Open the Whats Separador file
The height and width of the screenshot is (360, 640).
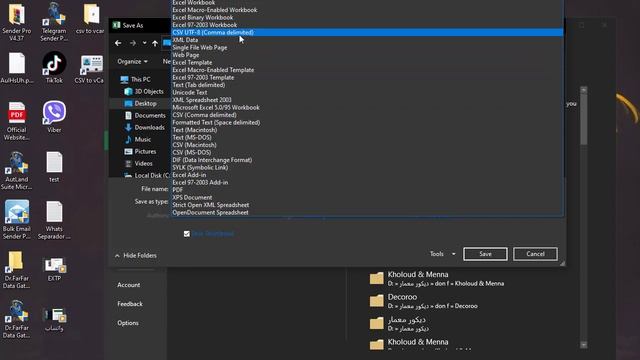coord(54,220)
